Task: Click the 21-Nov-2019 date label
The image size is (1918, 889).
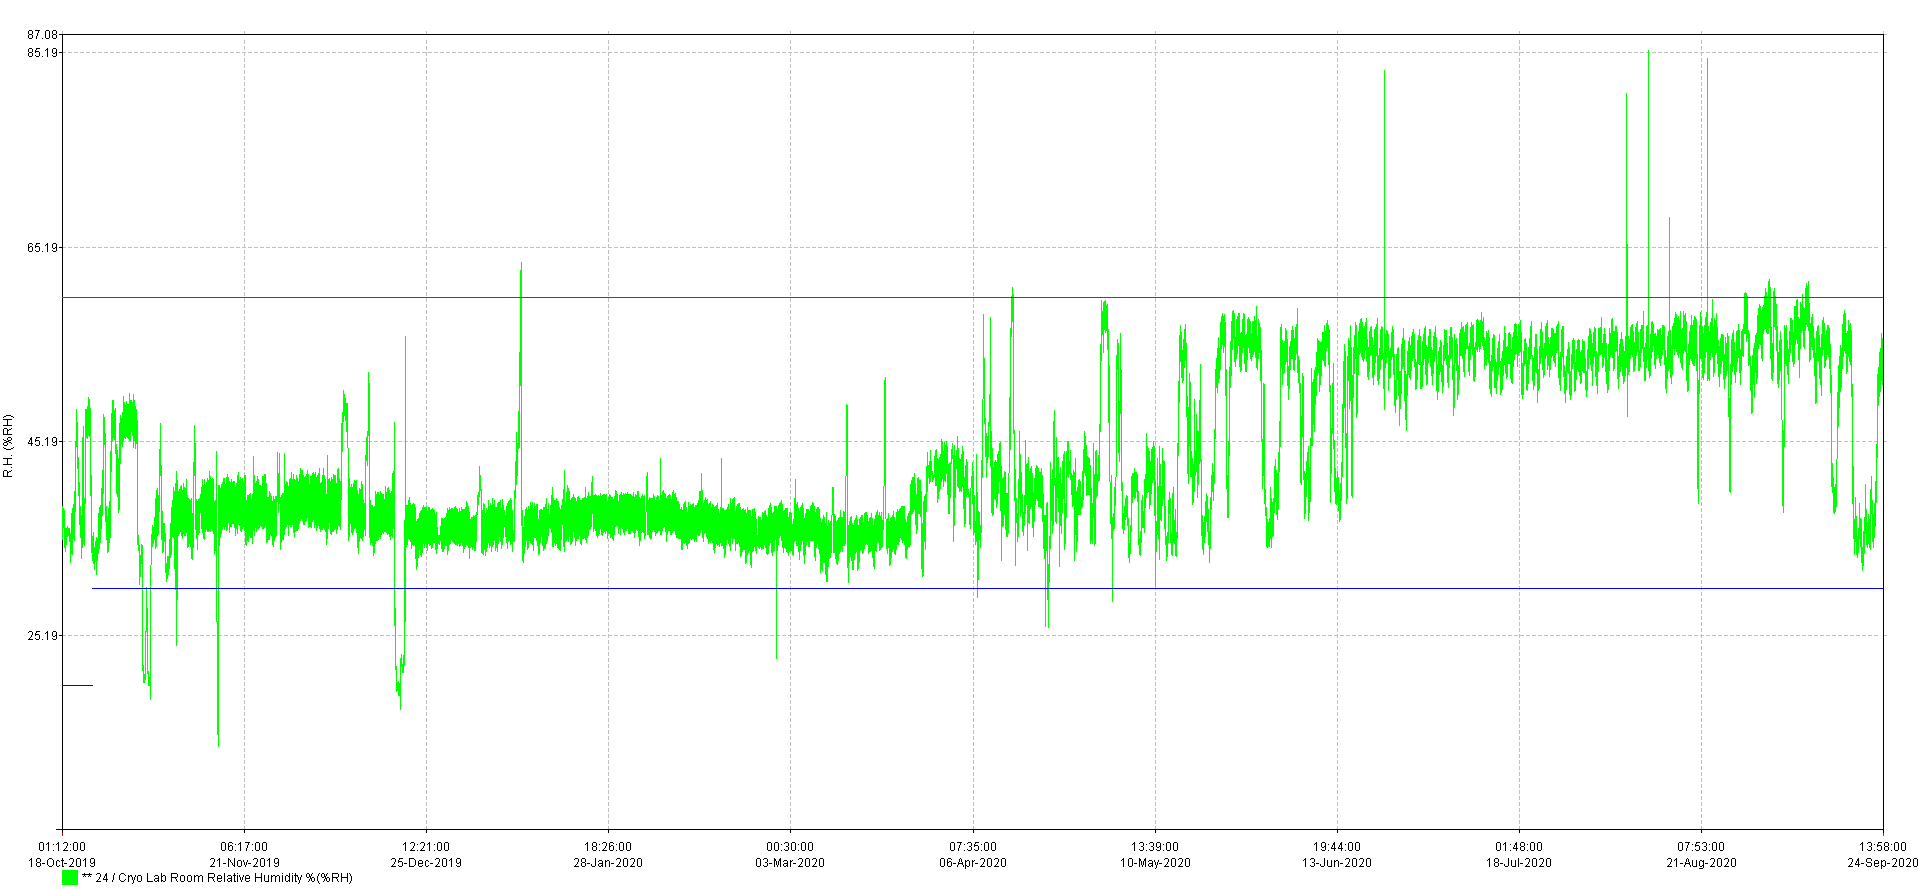Action: coord(244,863)
